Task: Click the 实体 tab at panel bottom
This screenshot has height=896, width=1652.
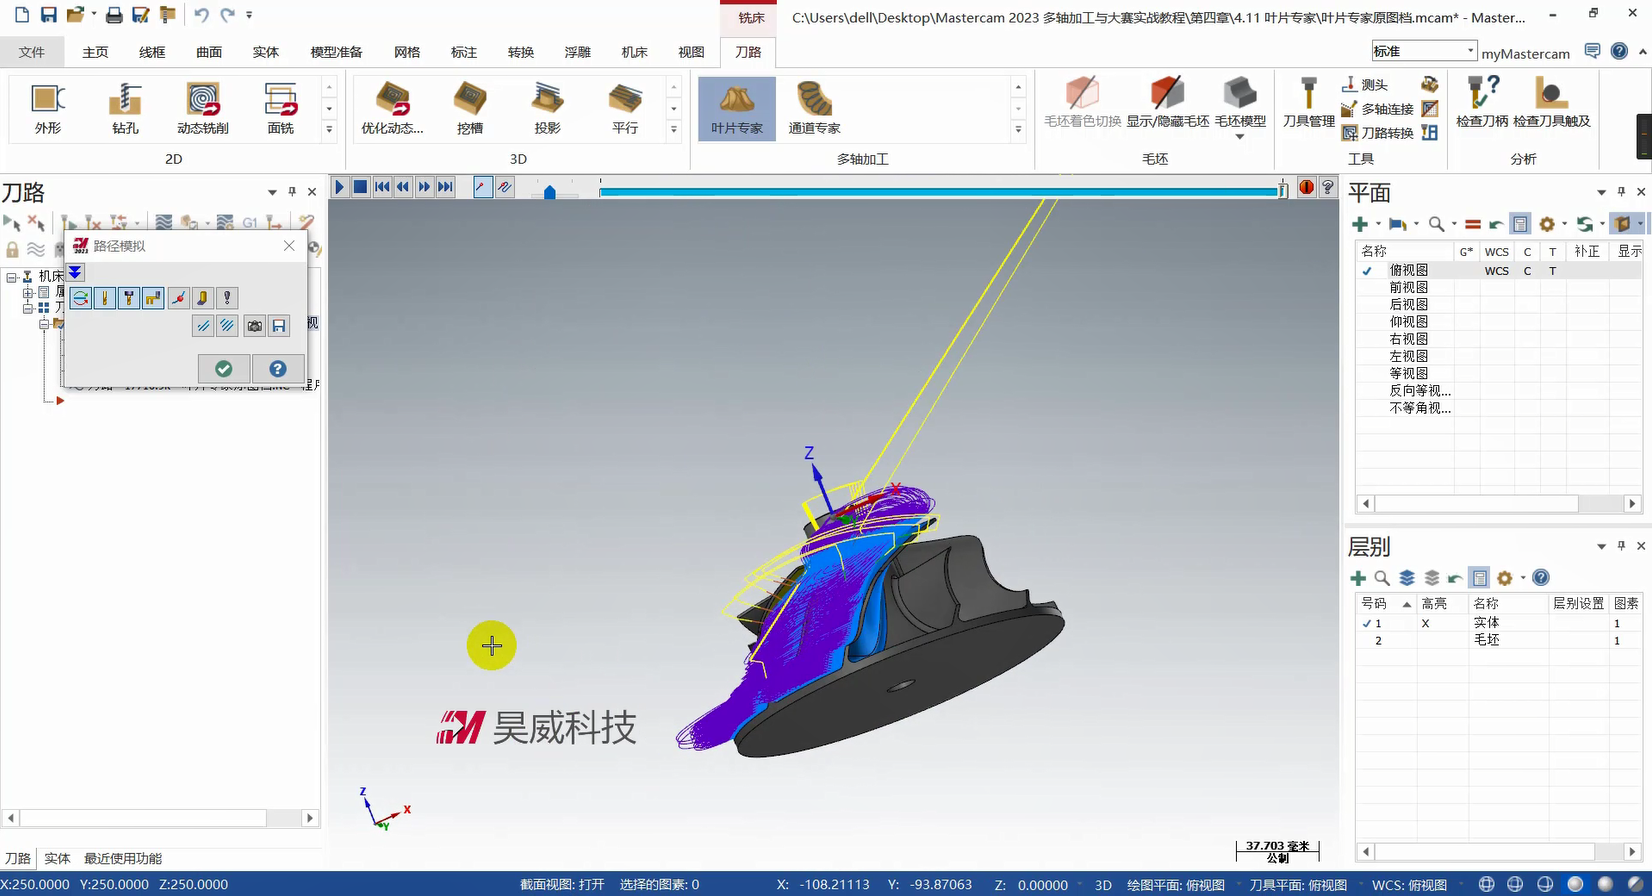Action: click(57, 858)
